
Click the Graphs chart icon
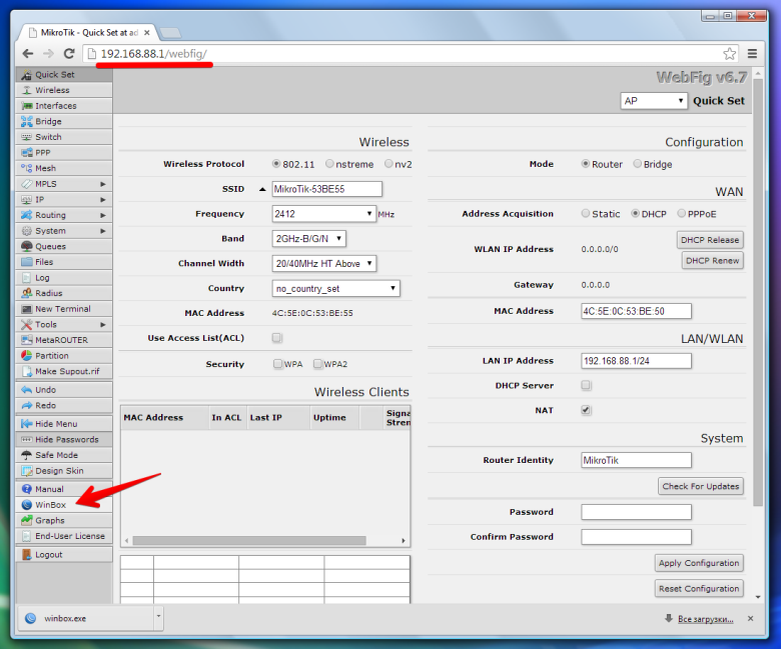click(x=27, y=520)
